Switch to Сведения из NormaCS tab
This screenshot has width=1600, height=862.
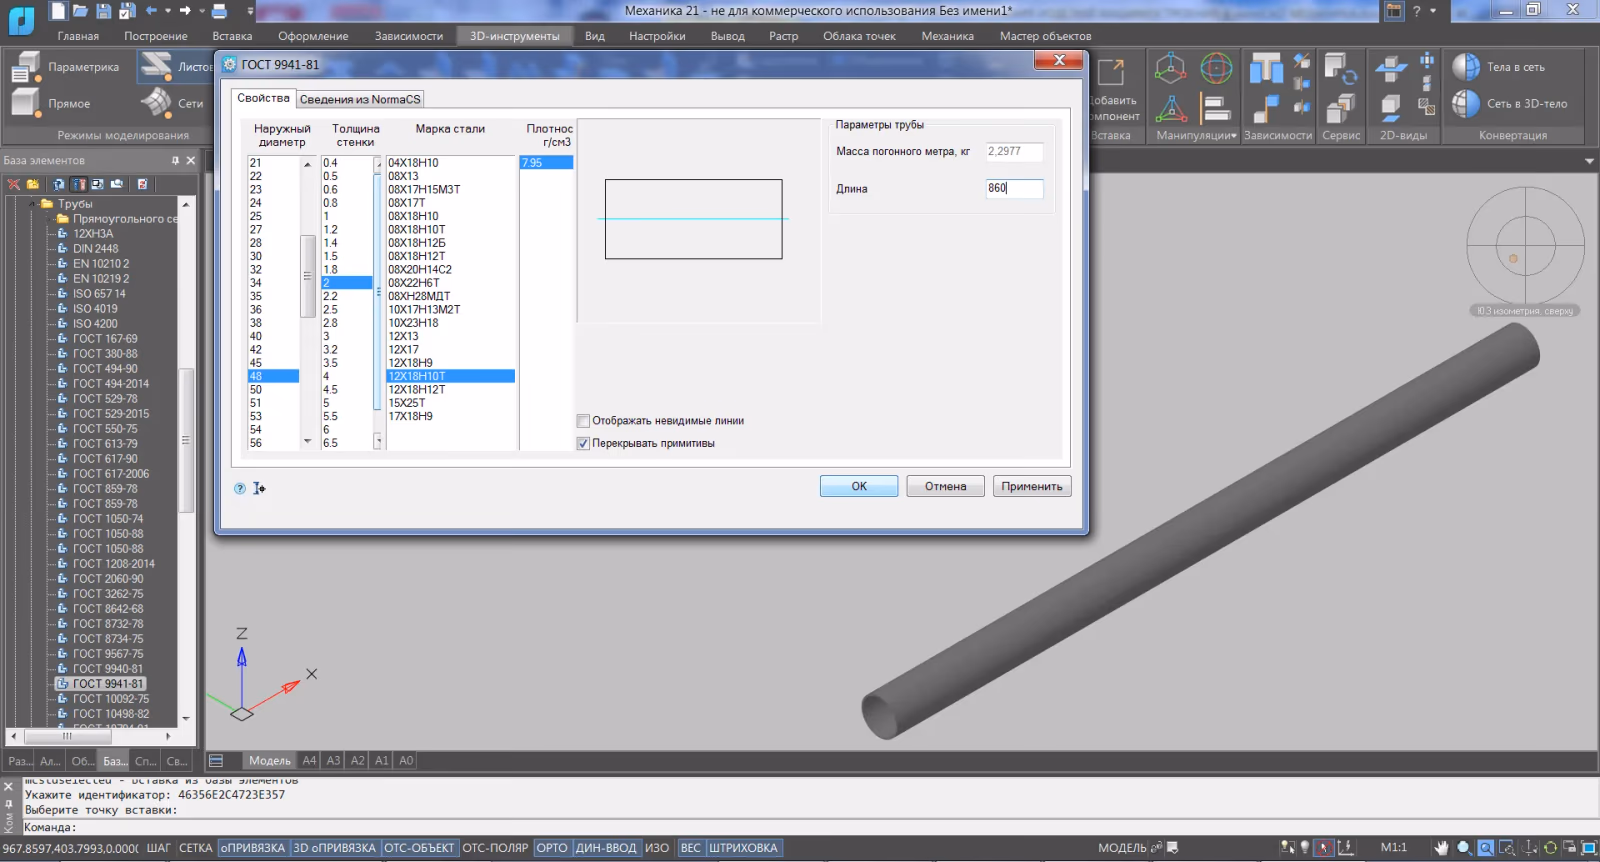click(x=360, y=99)
